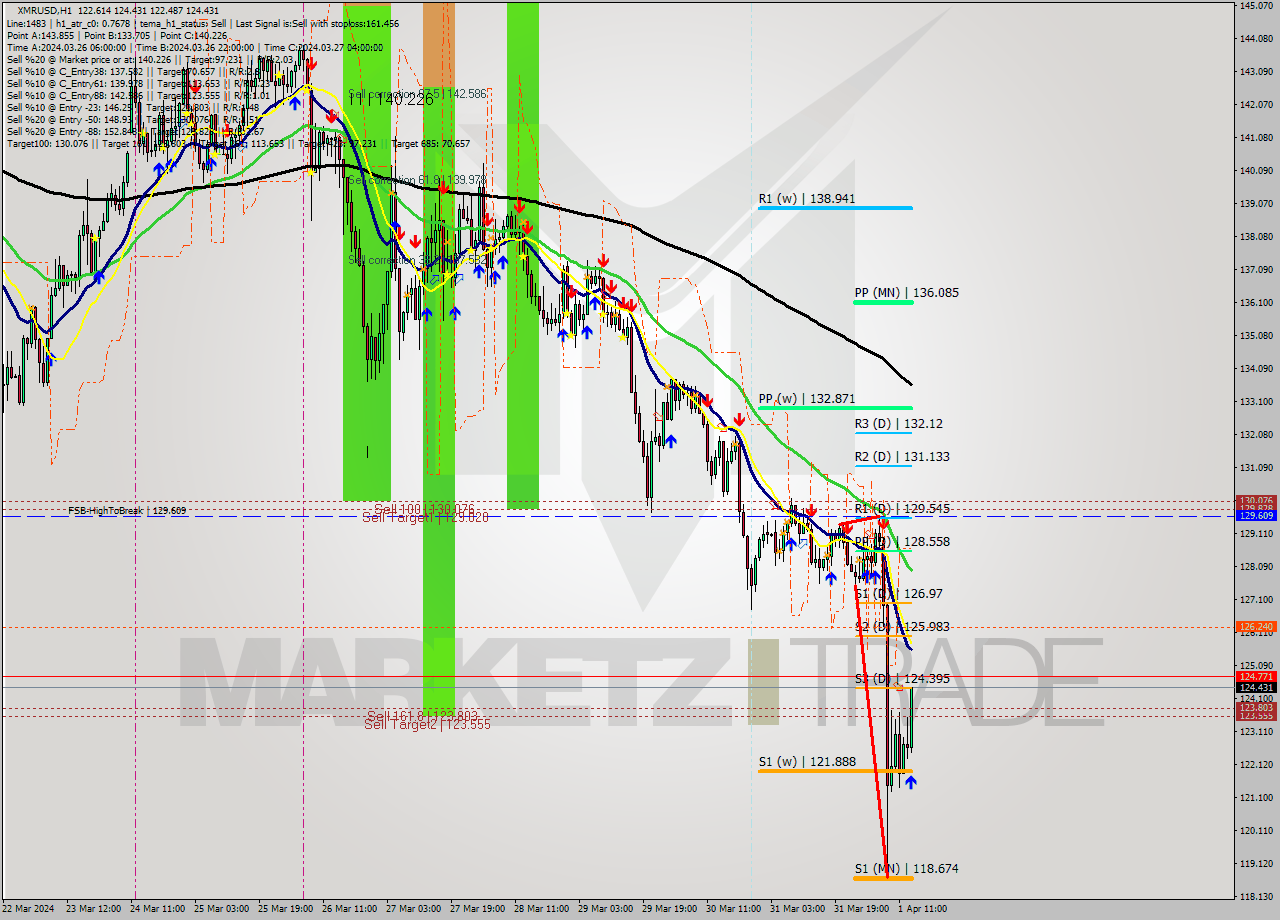
Task: Click the Target 685: 70.657 text
Action: [x=431, y=143]
